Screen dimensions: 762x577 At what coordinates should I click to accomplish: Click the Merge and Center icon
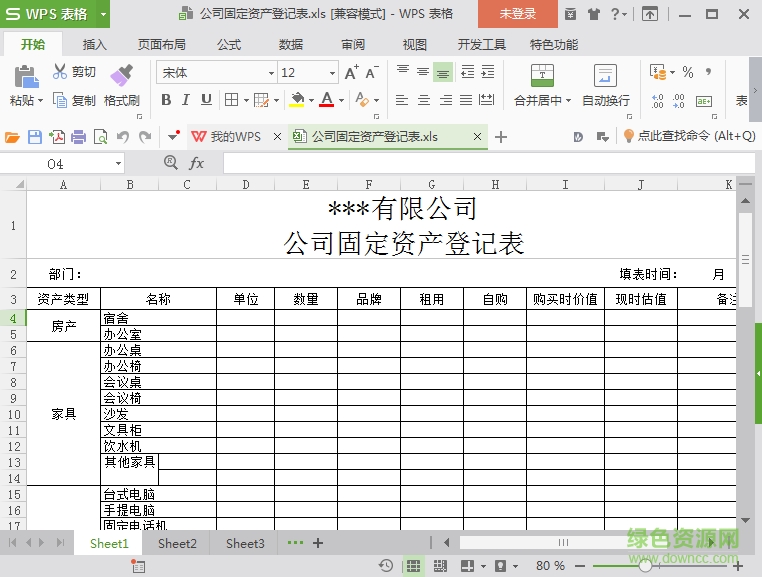pos(542,75)
